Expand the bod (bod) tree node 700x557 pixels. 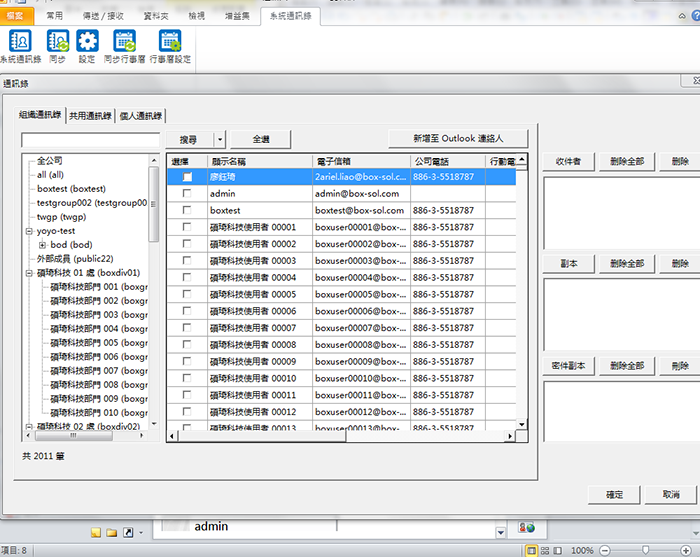(42, 245)
